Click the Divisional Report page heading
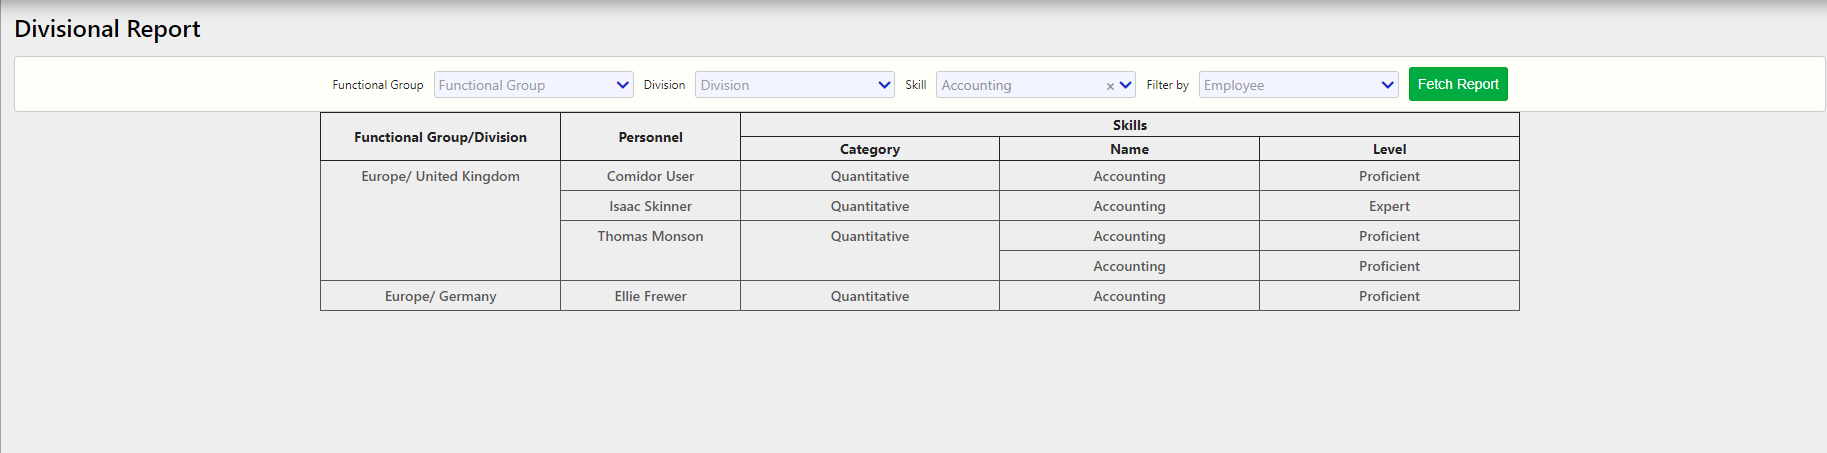1827x453 pixels. point(107,29)
